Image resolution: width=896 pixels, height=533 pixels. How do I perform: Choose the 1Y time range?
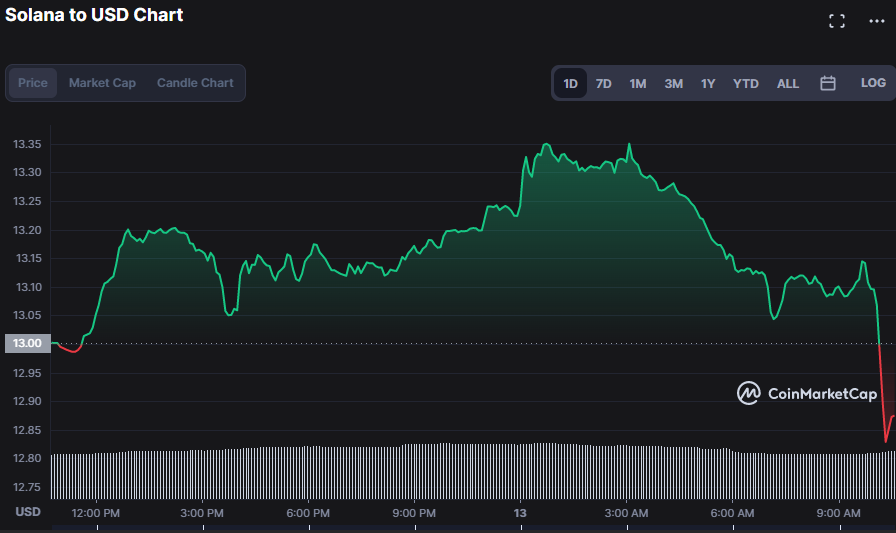[708, 83]
